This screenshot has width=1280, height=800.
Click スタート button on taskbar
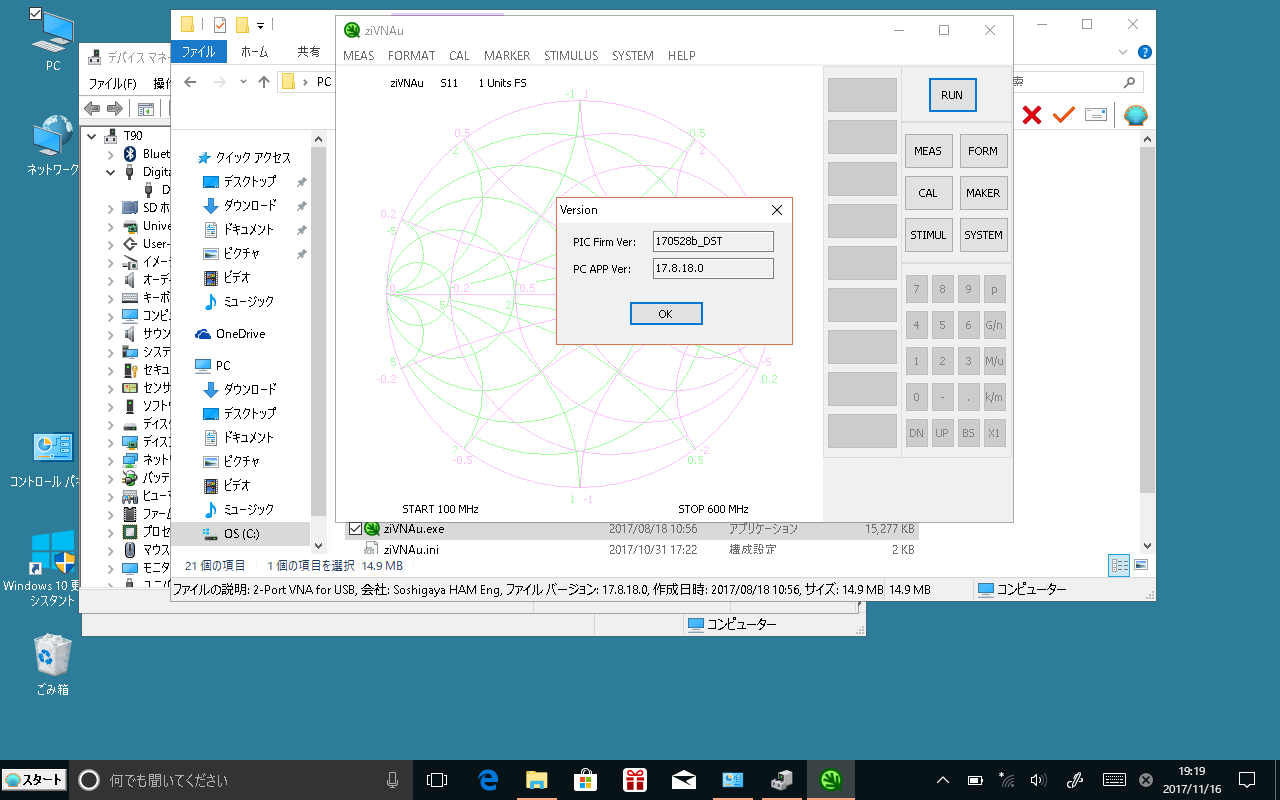pos(35,780)
